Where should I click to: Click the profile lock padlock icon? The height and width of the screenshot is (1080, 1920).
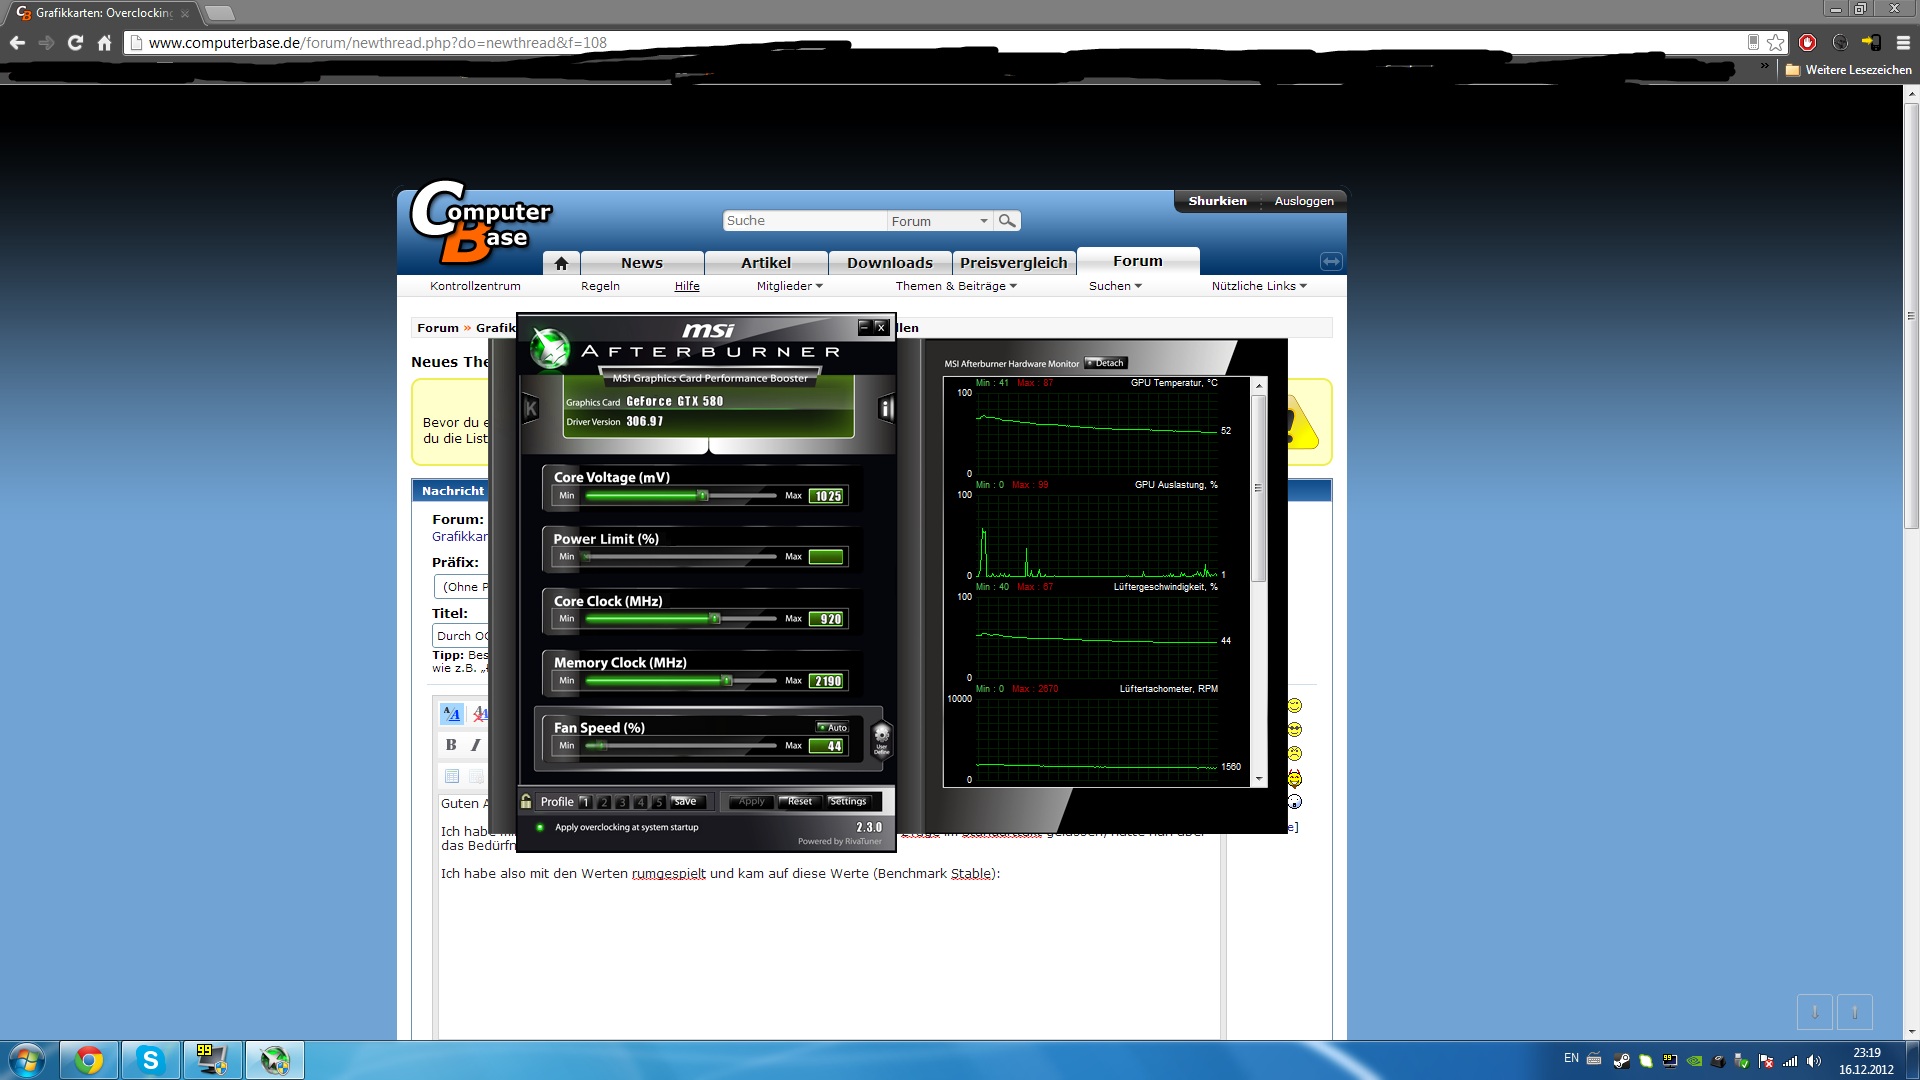click(x=526, y=801)
